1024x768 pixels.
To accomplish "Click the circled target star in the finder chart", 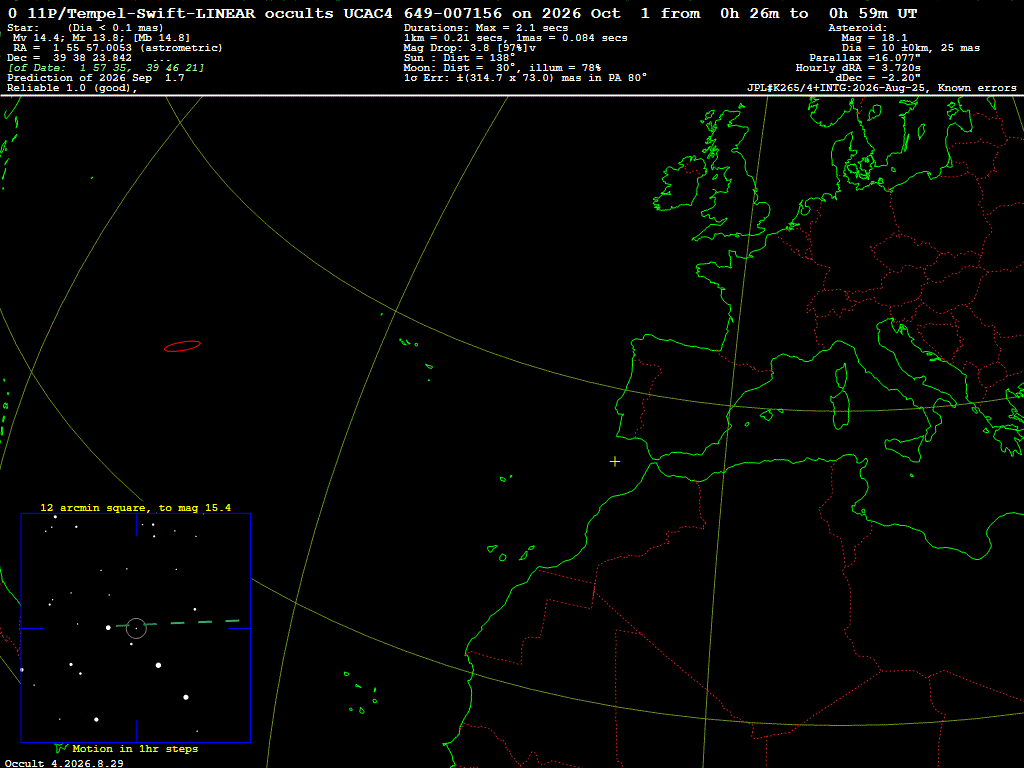I will coord(136,628).
